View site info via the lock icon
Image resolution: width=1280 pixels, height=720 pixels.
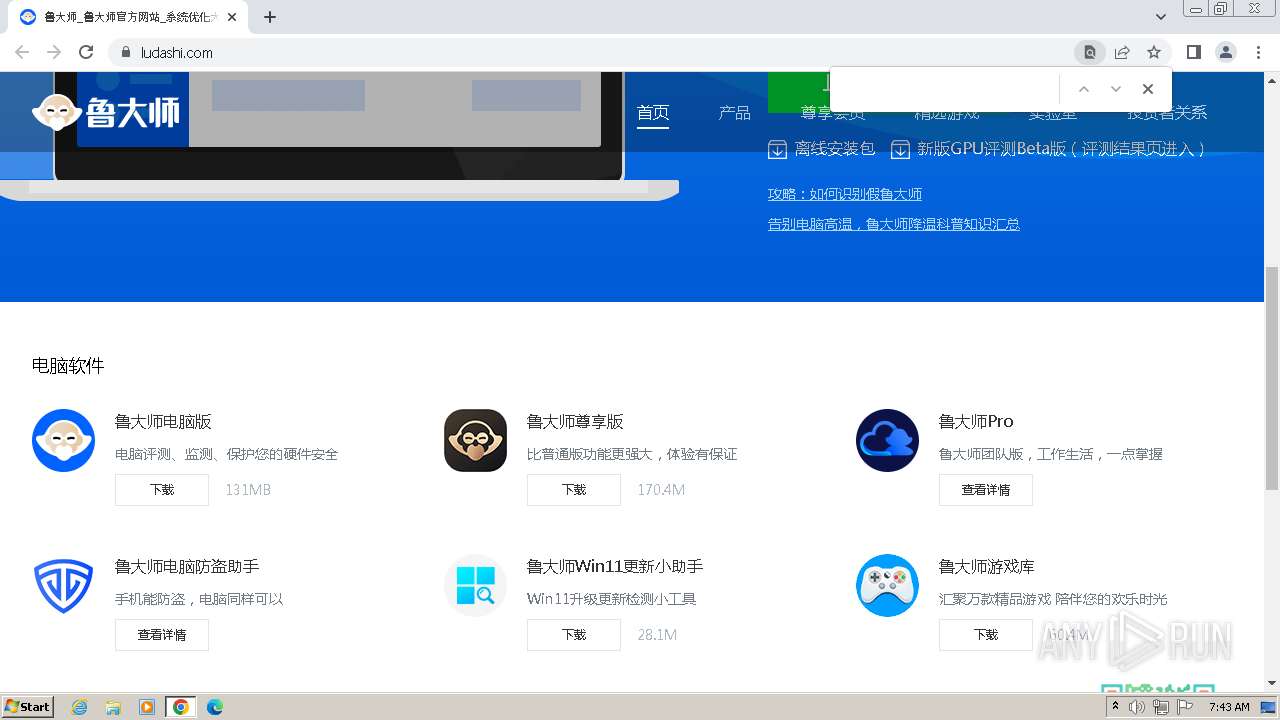pyautogui.click(x=126, y=52)
